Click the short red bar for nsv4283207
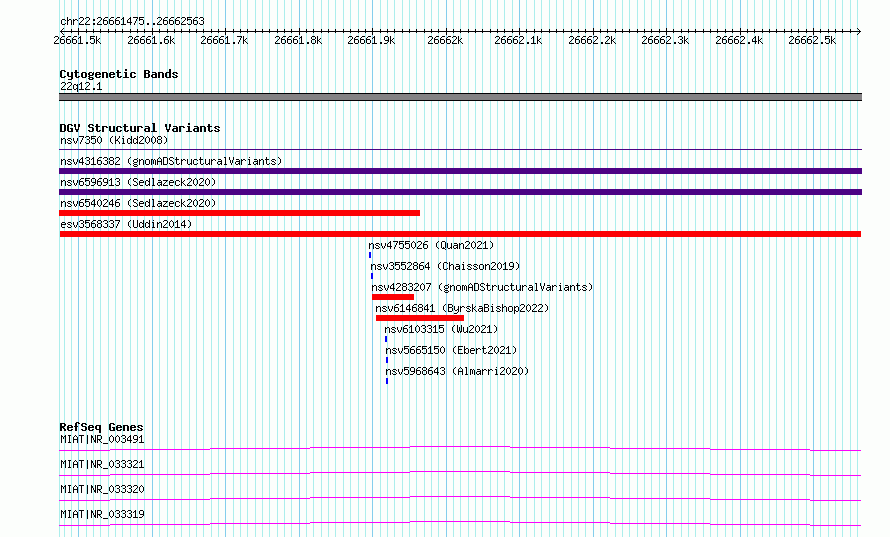 (393, 297)
